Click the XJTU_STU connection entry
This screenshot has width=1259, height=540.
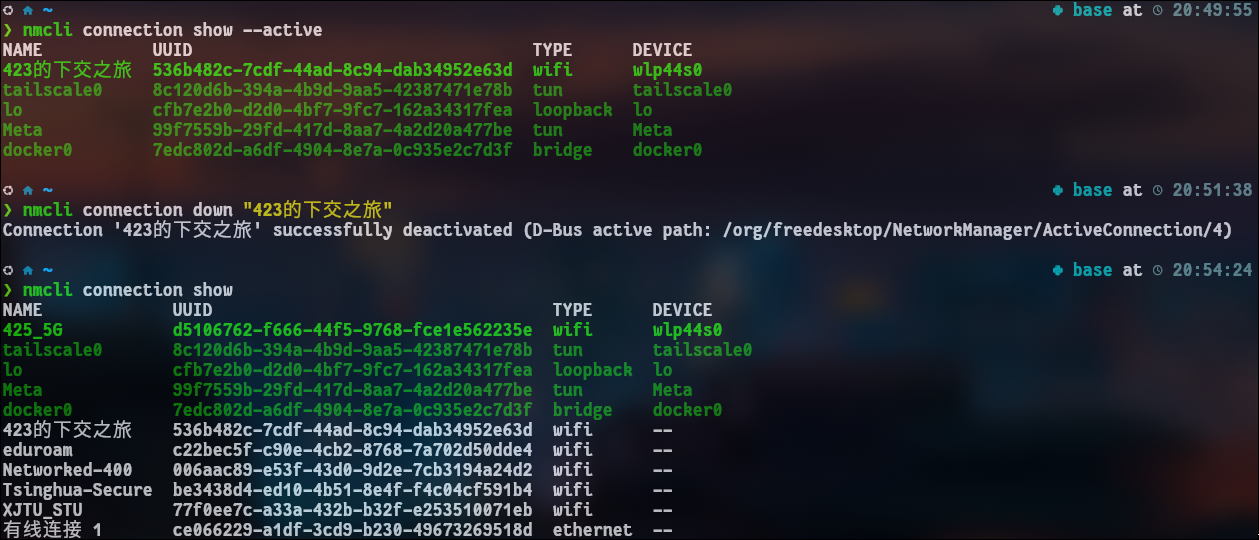click(x=42, y=510)
